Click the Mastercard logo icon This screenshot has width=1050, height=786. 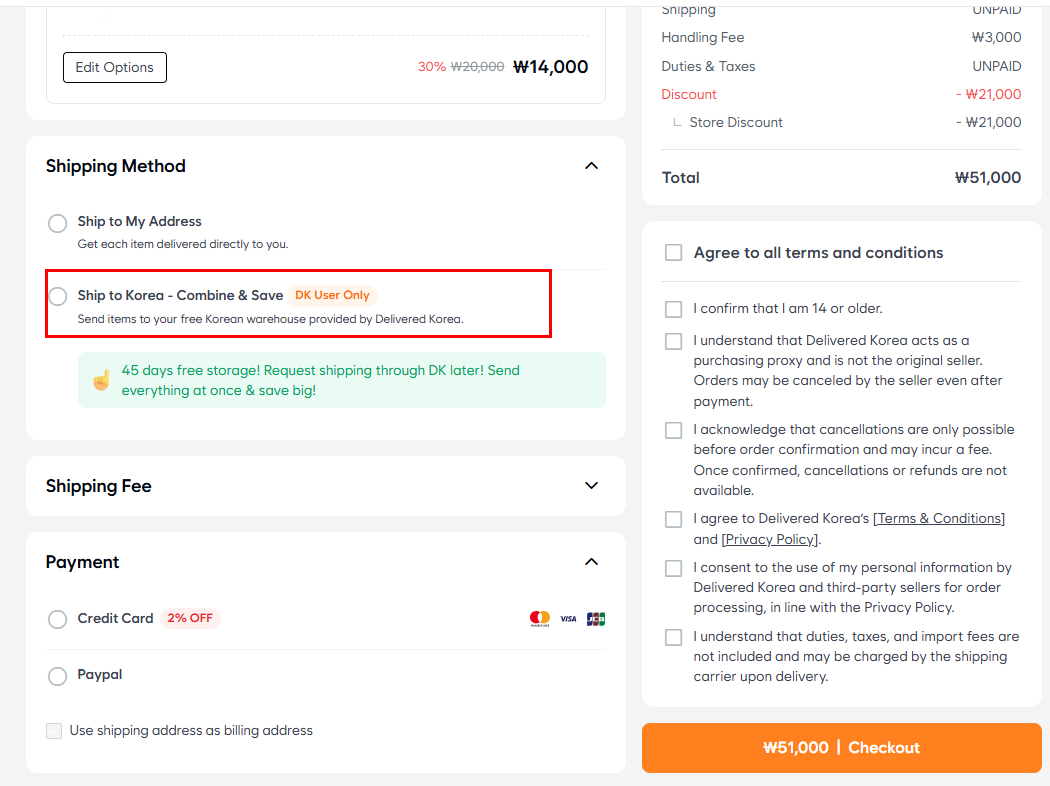click(540, 619)
